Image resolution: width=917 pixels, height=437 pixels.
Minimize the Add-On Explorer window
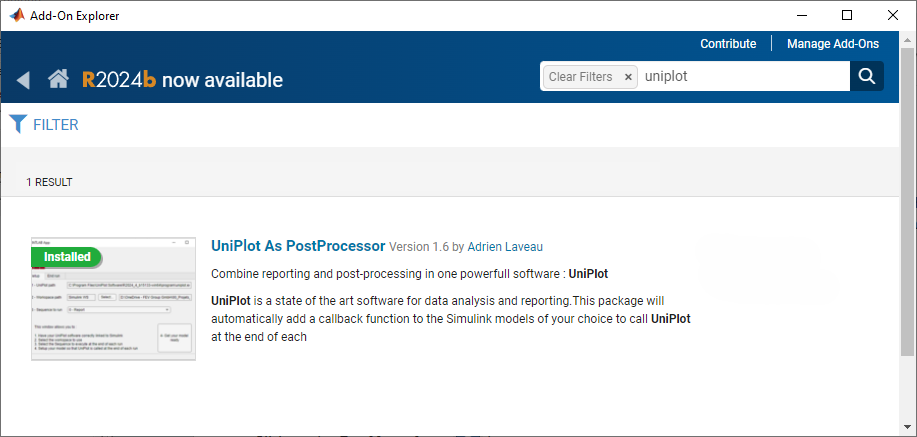tap(801, 15)
